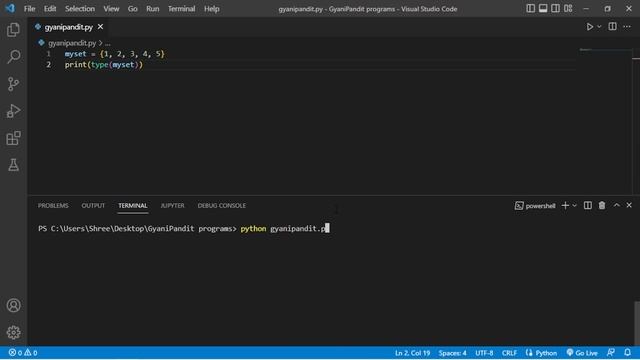This screenshot has width=640, height=360.
Task: Open the File menu
Action: (29, 9)
